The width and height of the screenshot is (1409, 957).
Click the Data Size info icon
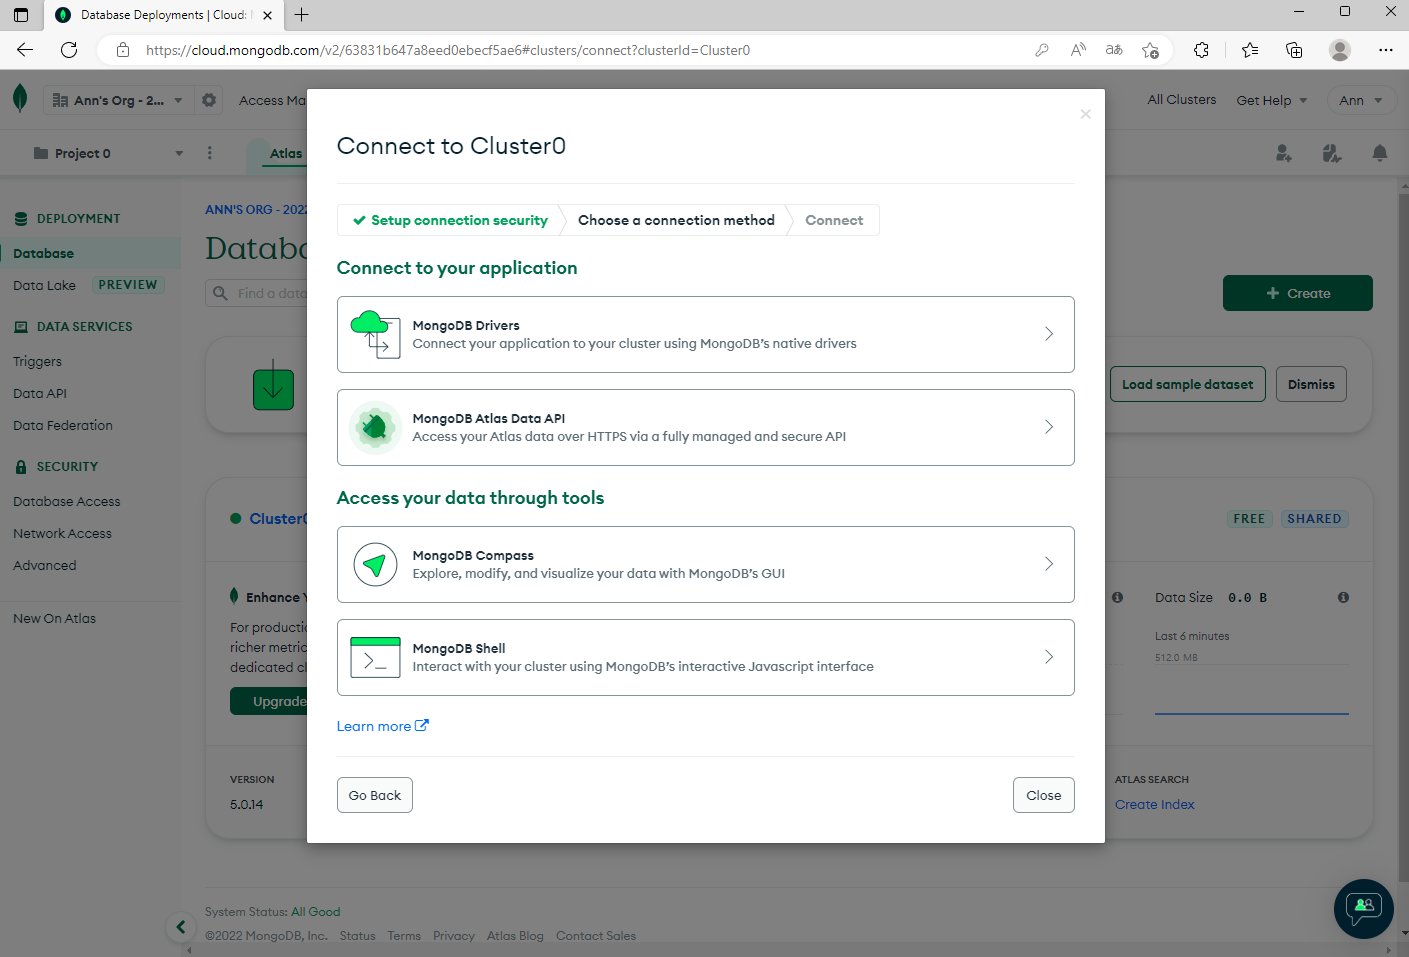[x=1343, y=597]
